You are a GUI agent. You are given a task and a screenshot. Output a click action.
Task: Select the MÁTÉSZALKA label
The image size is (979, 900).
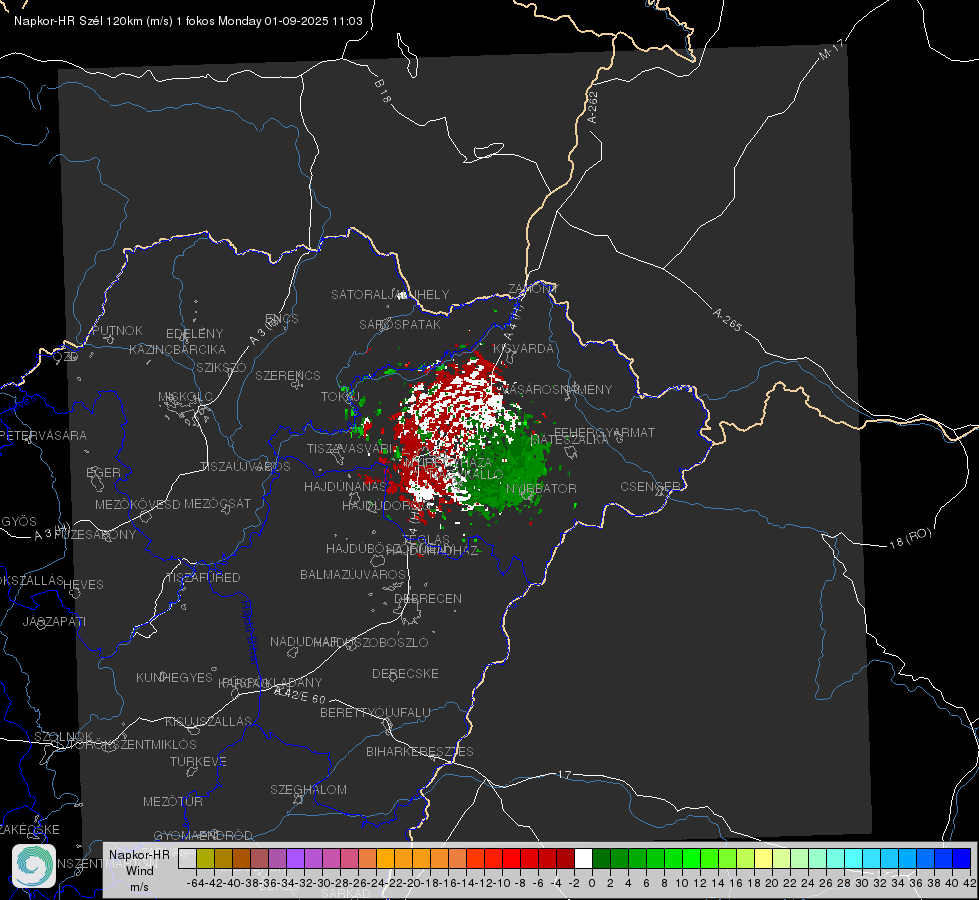pos(569,440)
